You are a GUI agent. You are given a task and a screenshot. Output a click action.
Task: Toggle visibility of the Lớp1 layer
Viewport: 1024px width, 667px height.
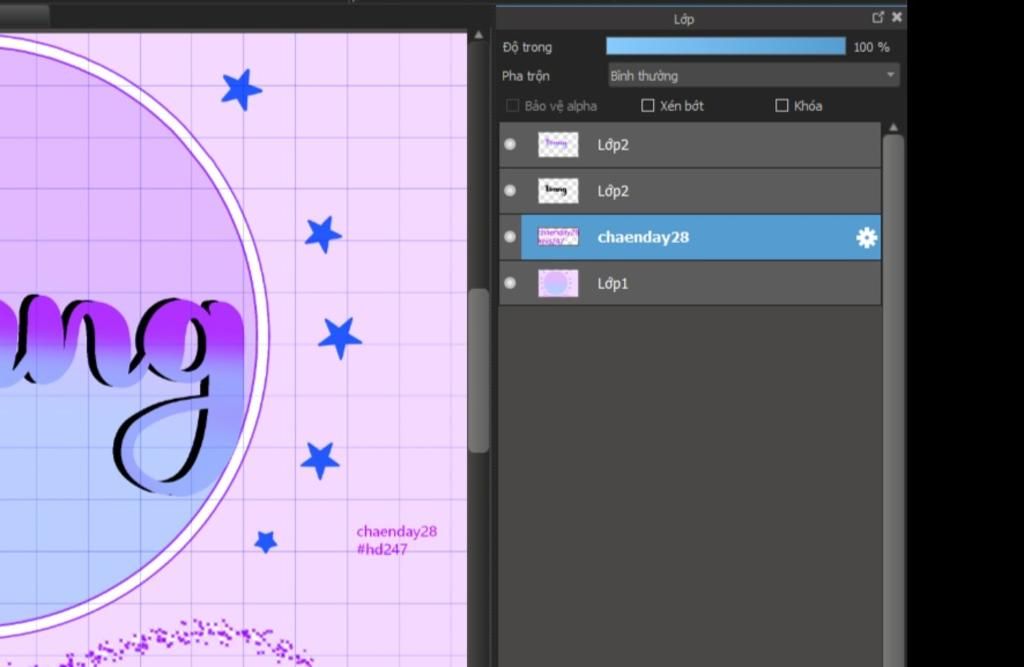point(510,283)
